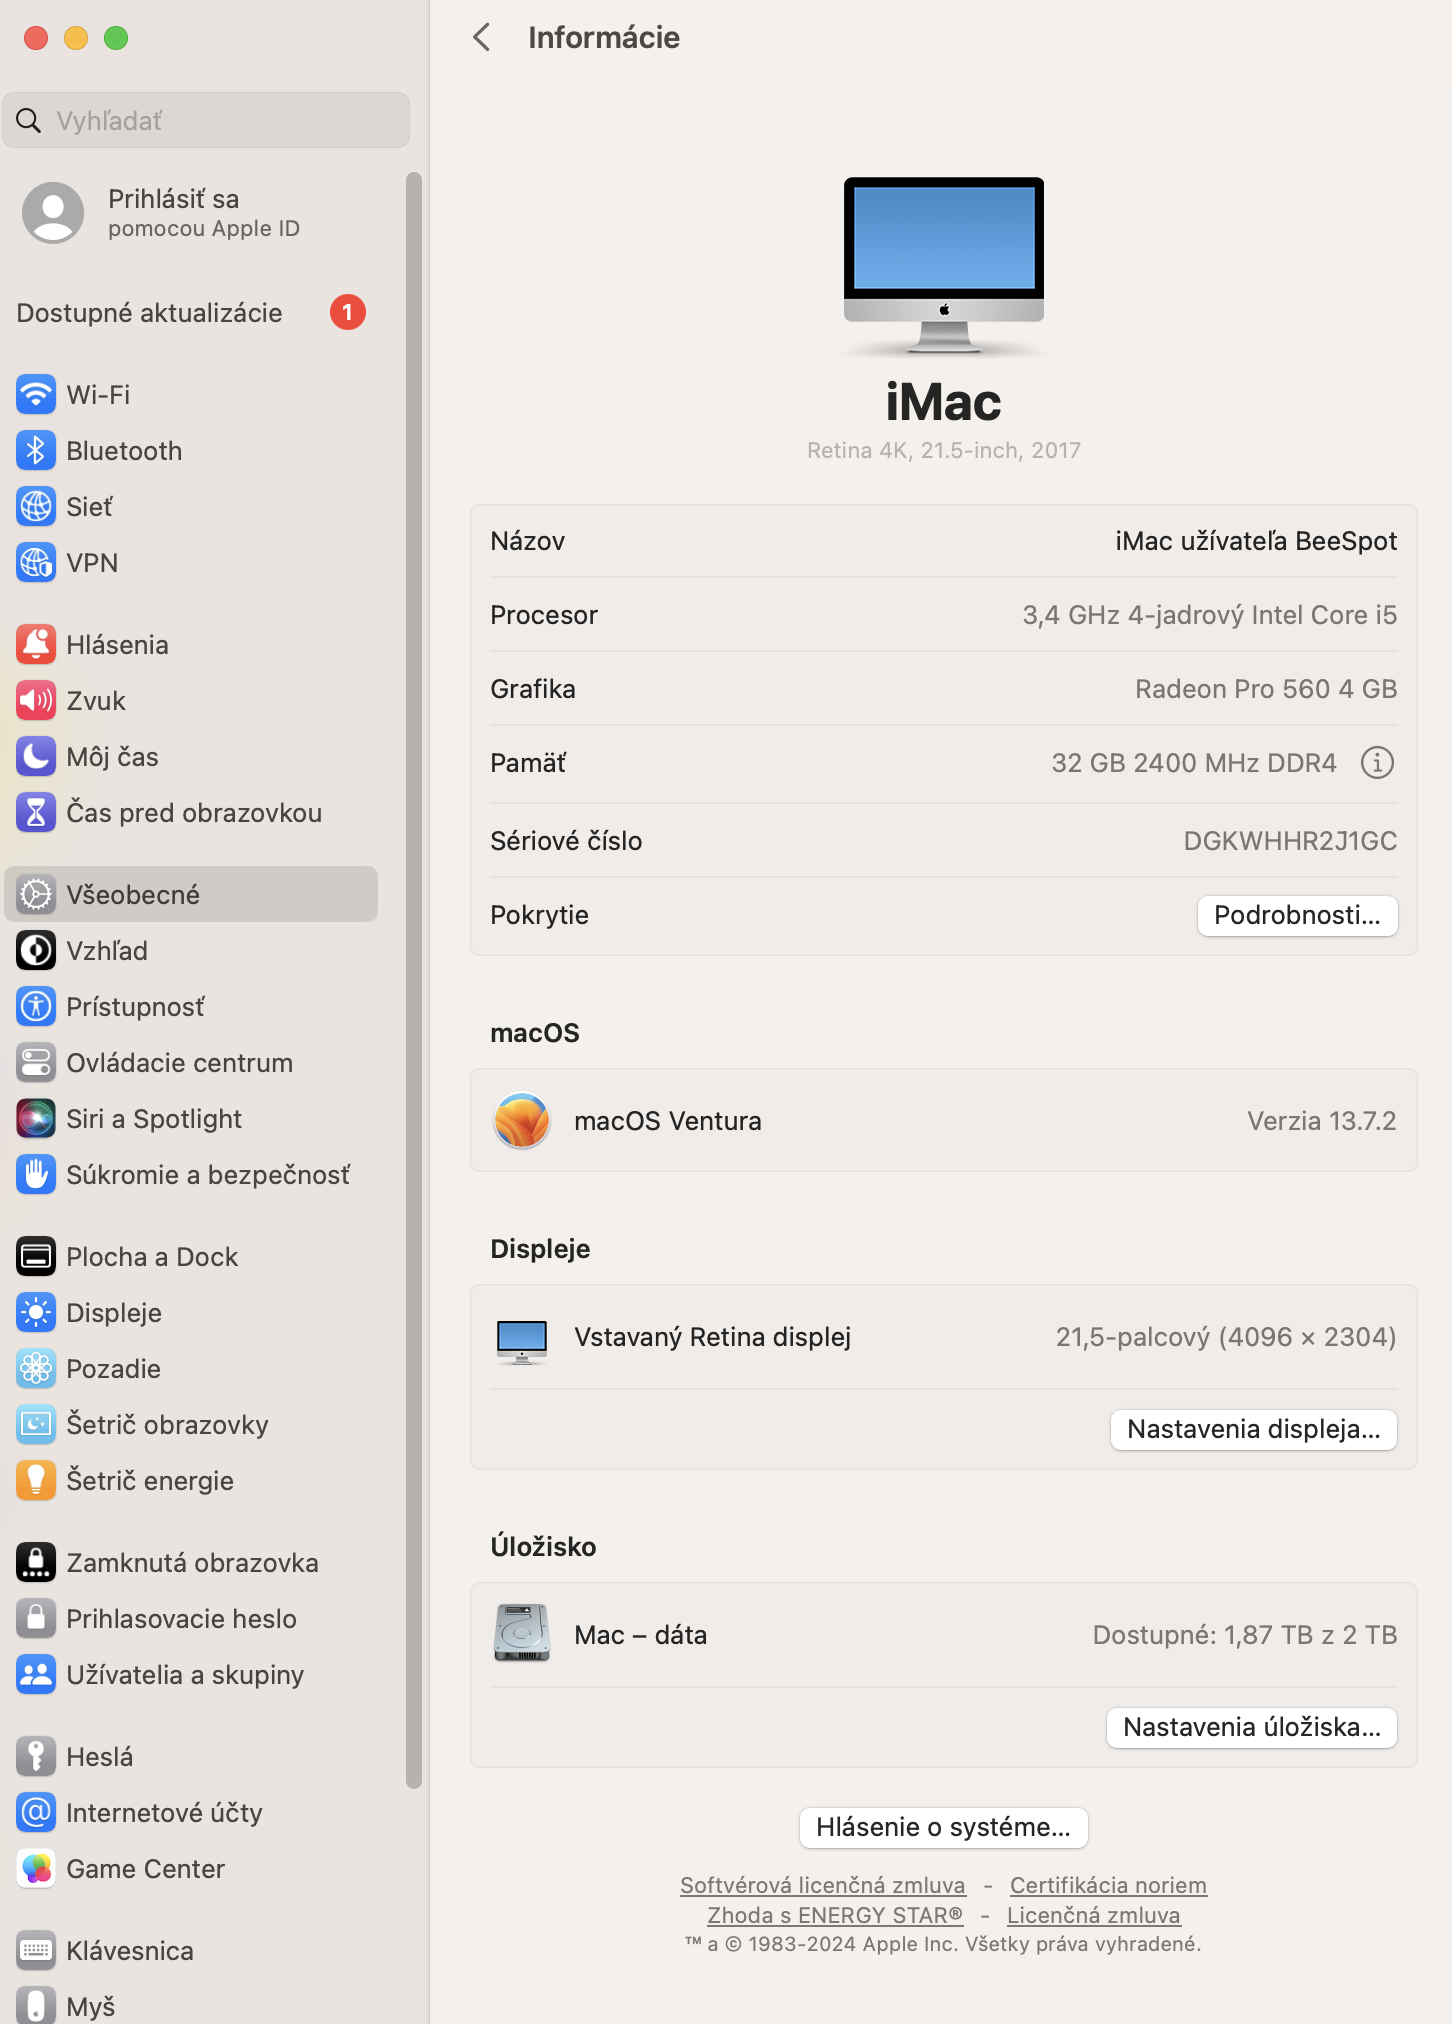The image size is (1452, 2024).
Task: Click the Licenčná zmluva link
Action: (x=1093, y=1915)
